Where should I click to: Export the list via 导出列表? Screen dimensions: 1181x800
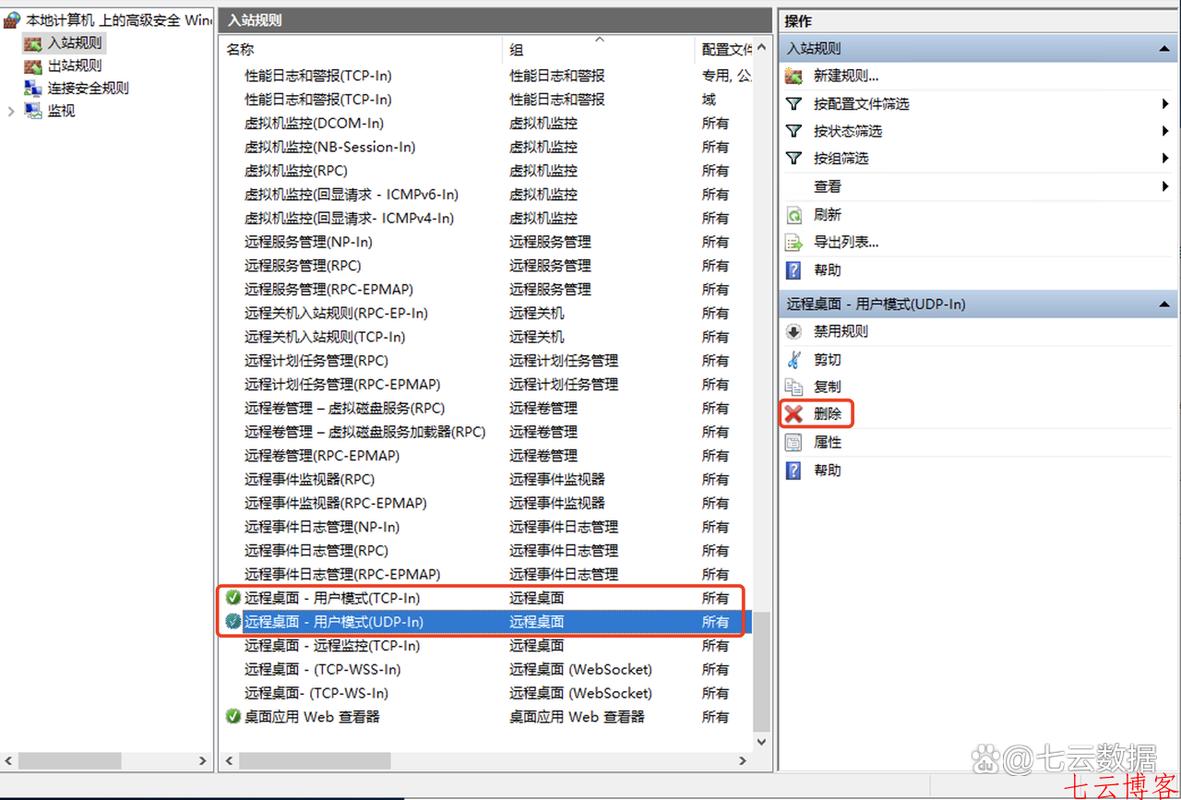tap(843, 242)
